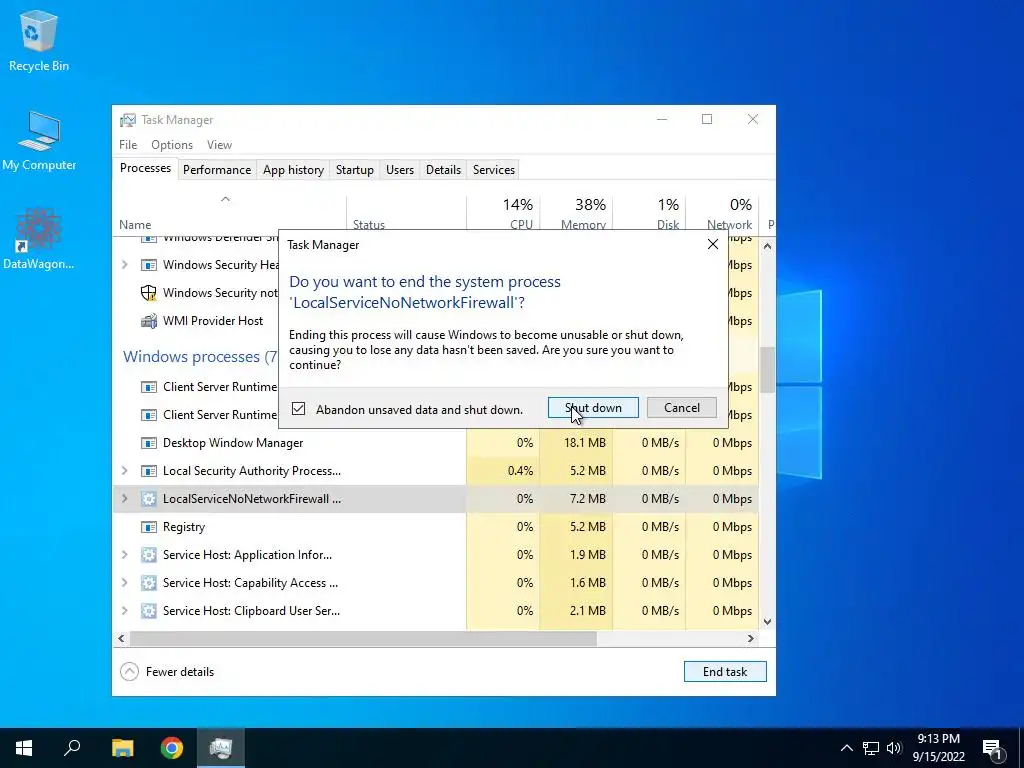Switch to the Details tab
The width and height of the screenshot is (1024, 768).
tap(443, 170)
